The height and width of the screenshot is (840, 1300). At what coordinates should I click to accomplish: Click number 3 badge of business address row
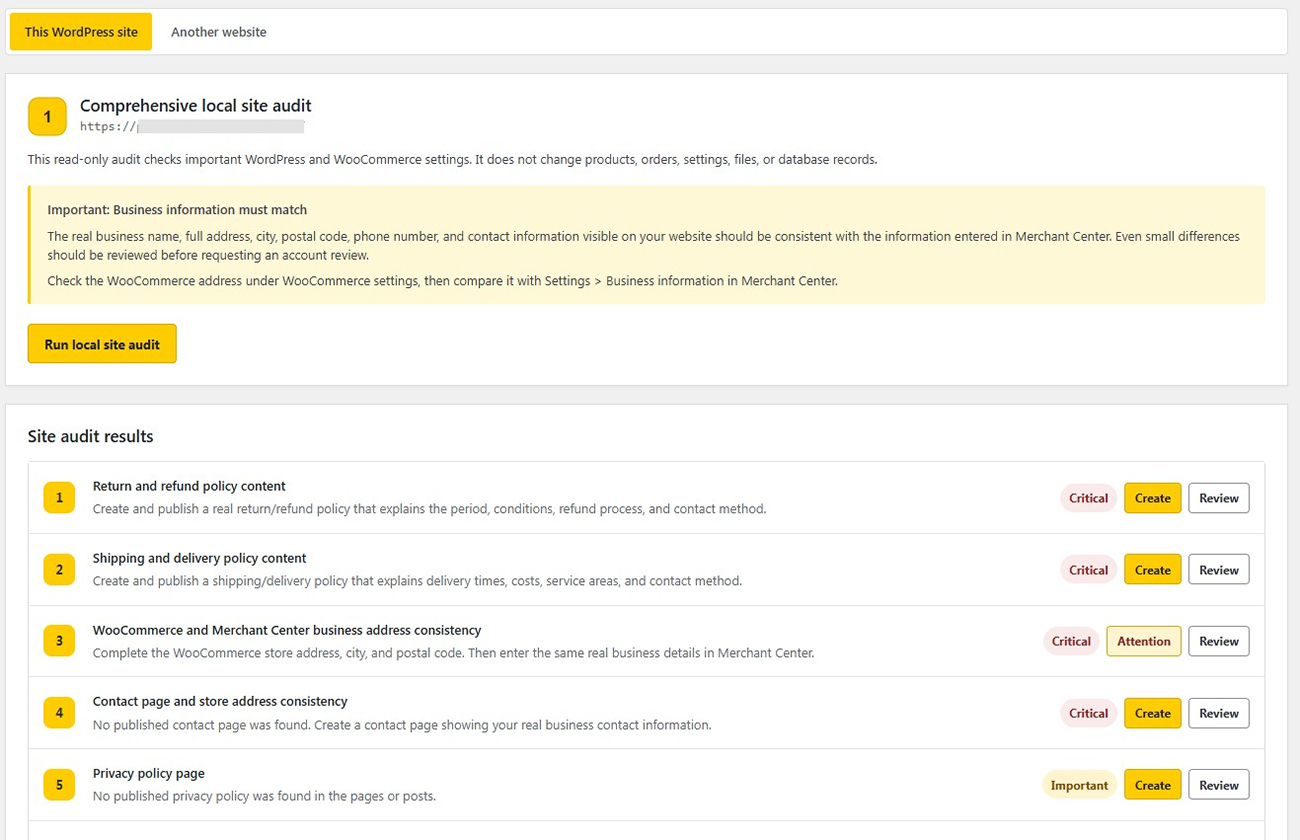(x=59, y=641)
